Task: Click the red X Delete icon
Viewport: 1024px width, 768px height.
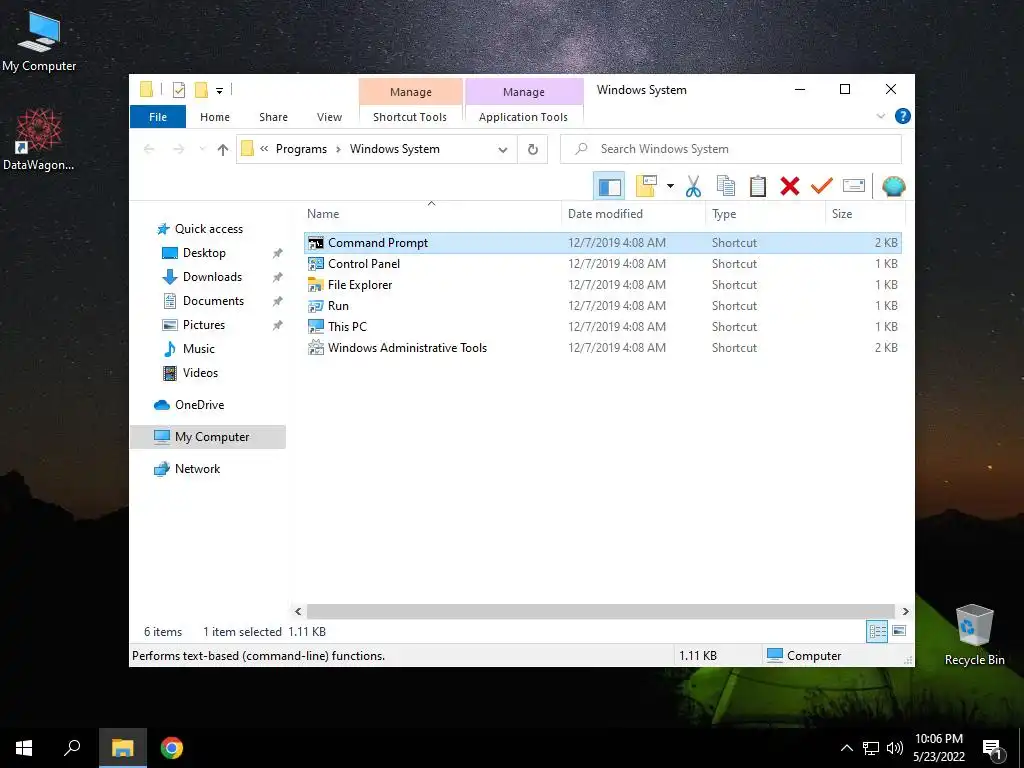Action: (x=790, y=187)
